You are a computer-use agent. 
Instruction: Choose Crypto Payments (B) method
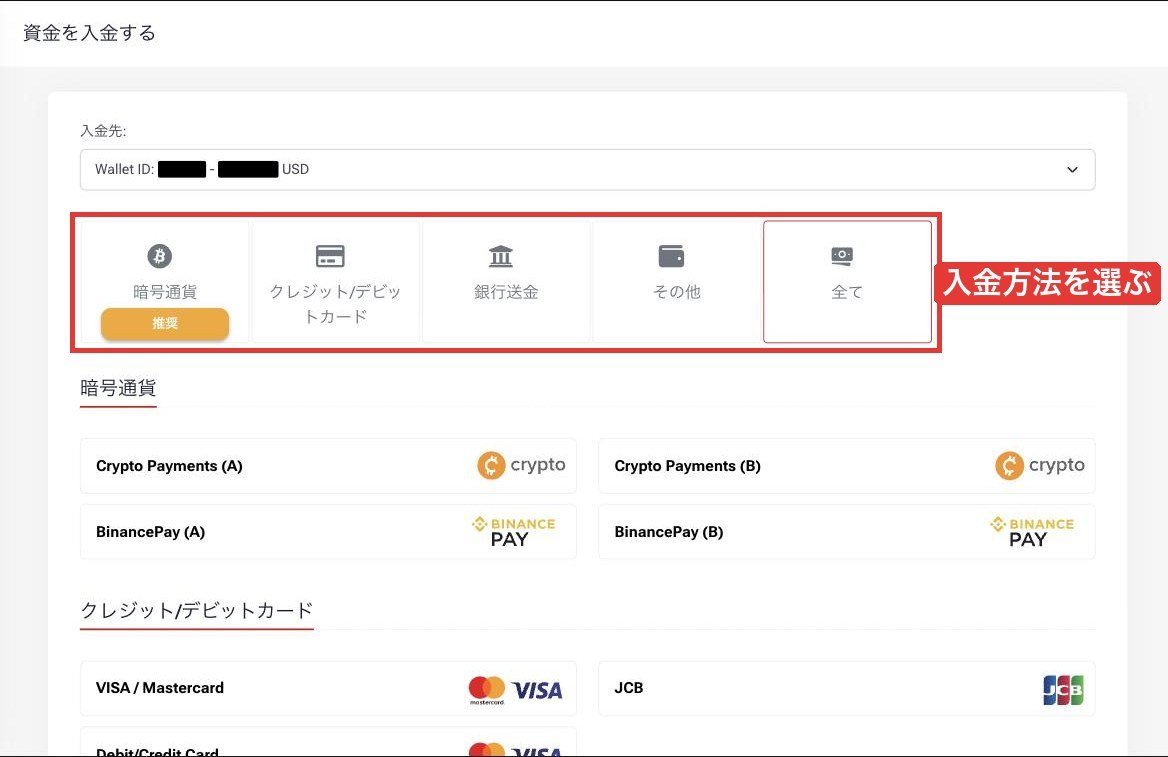click(x=847, y=466)
